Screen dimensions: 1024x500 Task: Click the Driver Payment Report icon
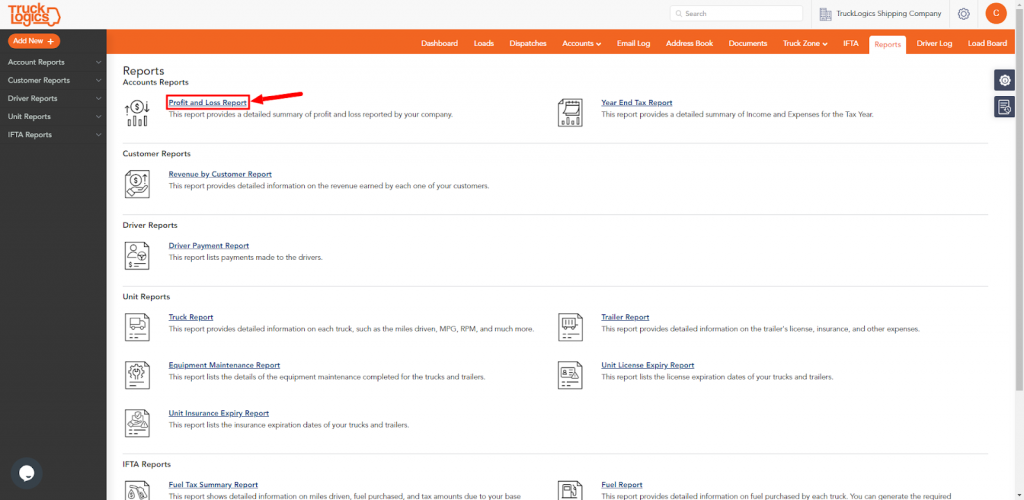click(137, 255)
